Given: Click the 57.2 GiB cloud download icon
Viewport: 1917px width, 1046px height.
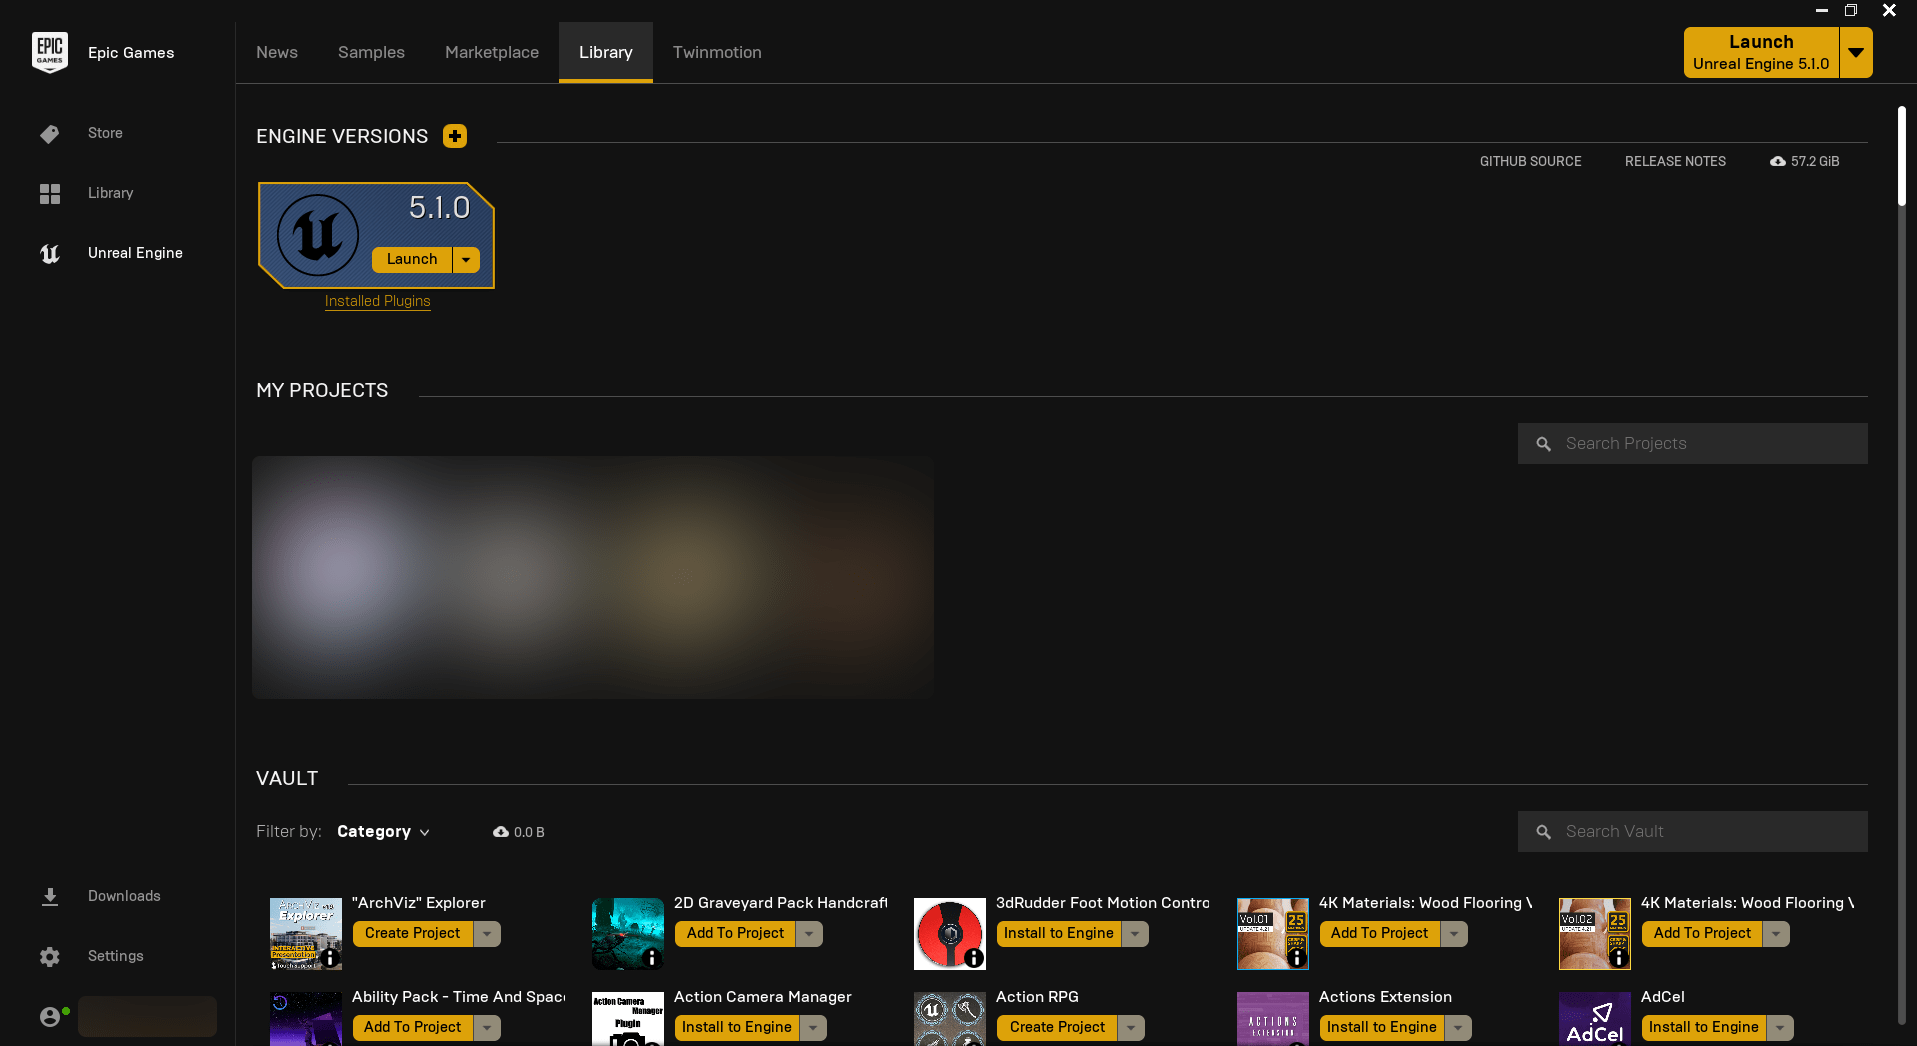Looking at the screenshot, I should (x=1778, y=161).
